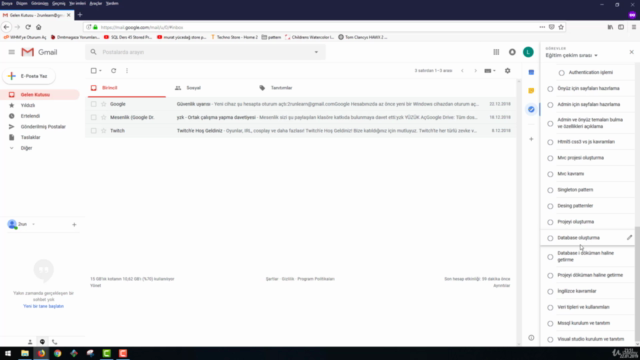Open the Eğitim çekim sırası task list dropdown
The width and height of the screenshot is (640, 360).
[x=571, y=55]
